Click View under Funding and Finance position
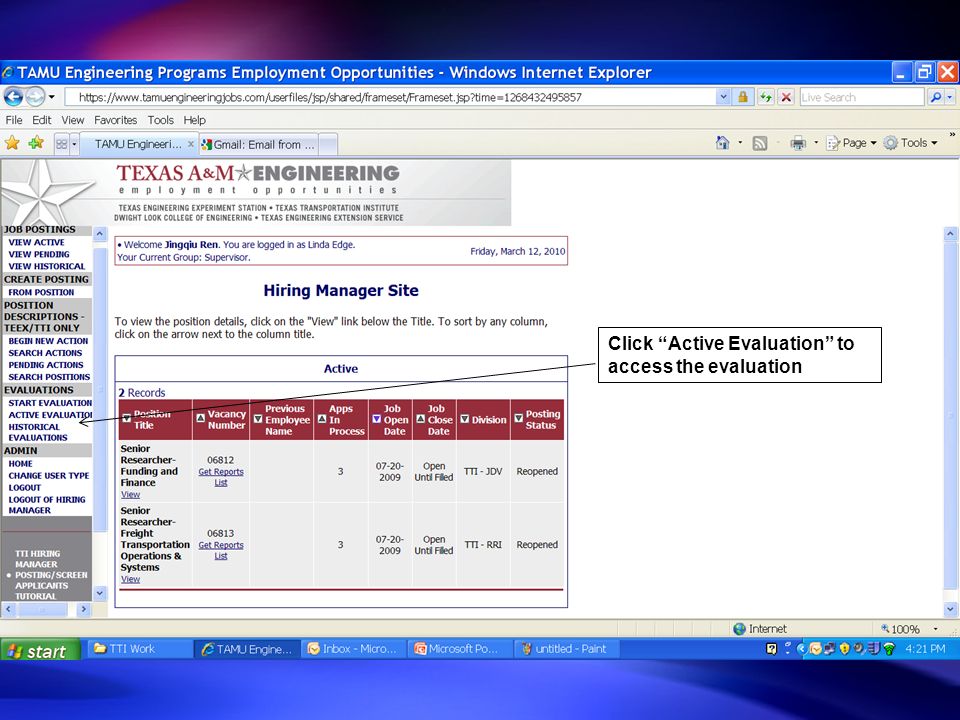 [x=130, y=495]
